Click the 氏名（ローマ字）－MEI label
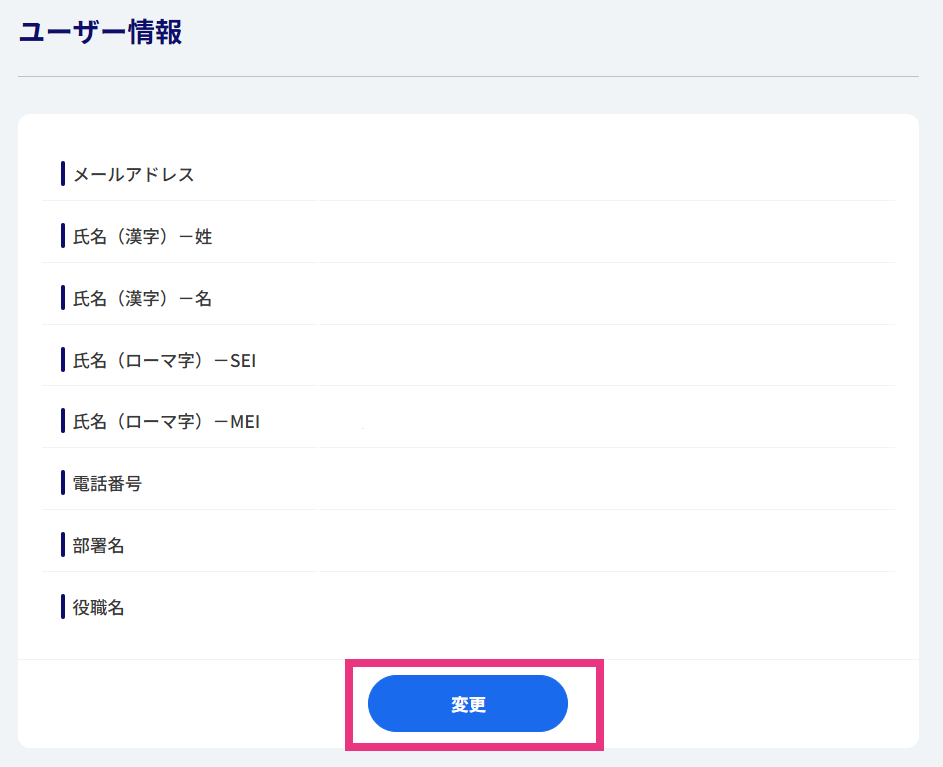The height and width of the screenshot is (767, 943). (166, 422)
